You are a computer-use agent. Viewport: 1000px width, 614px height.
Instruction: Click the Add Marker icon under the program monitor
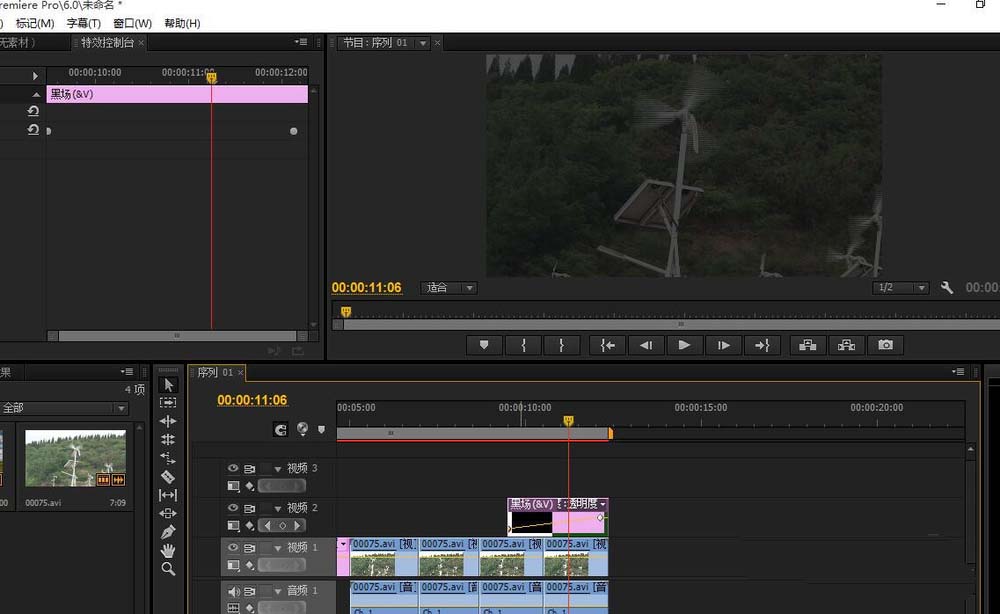pos(483,345)
